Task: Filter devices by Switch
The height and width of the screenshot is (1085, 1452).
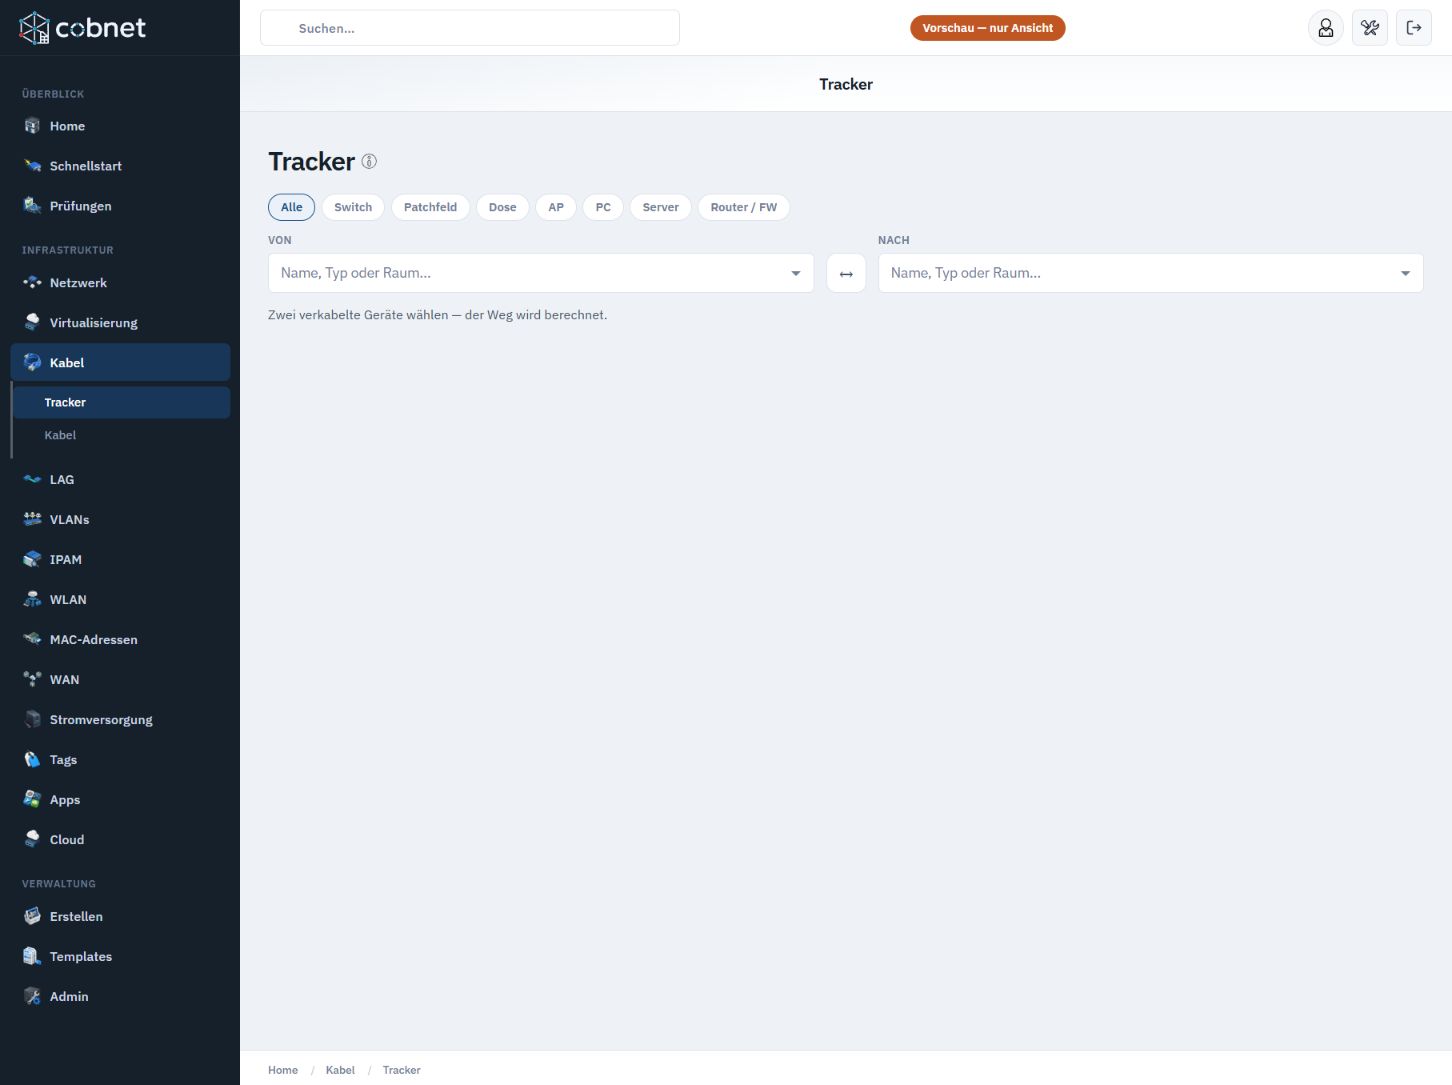Action: coord(353,207)
